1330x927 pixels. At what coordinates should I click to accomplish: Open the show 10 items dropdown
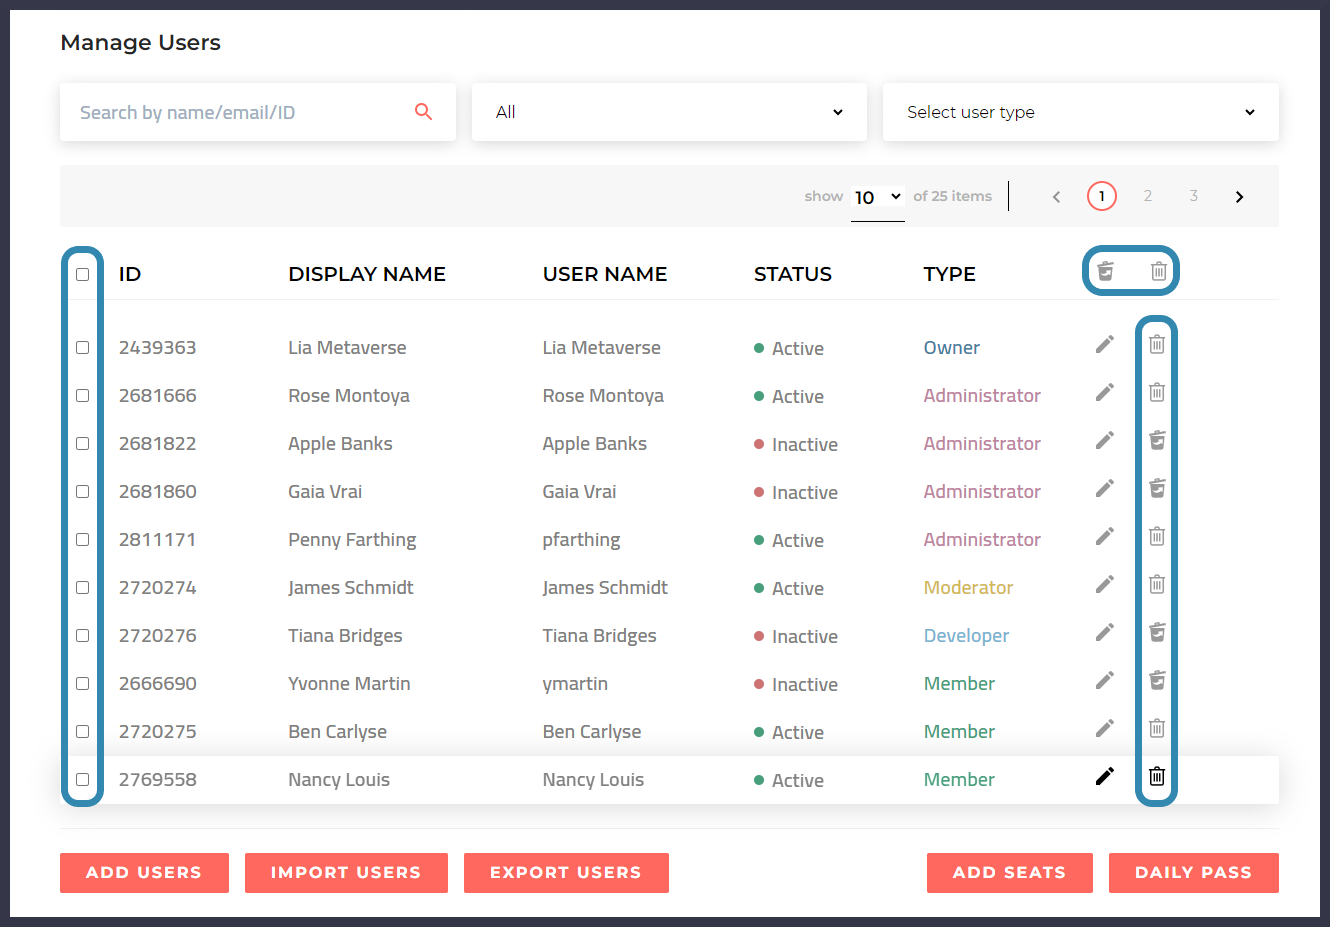(877, 197)
